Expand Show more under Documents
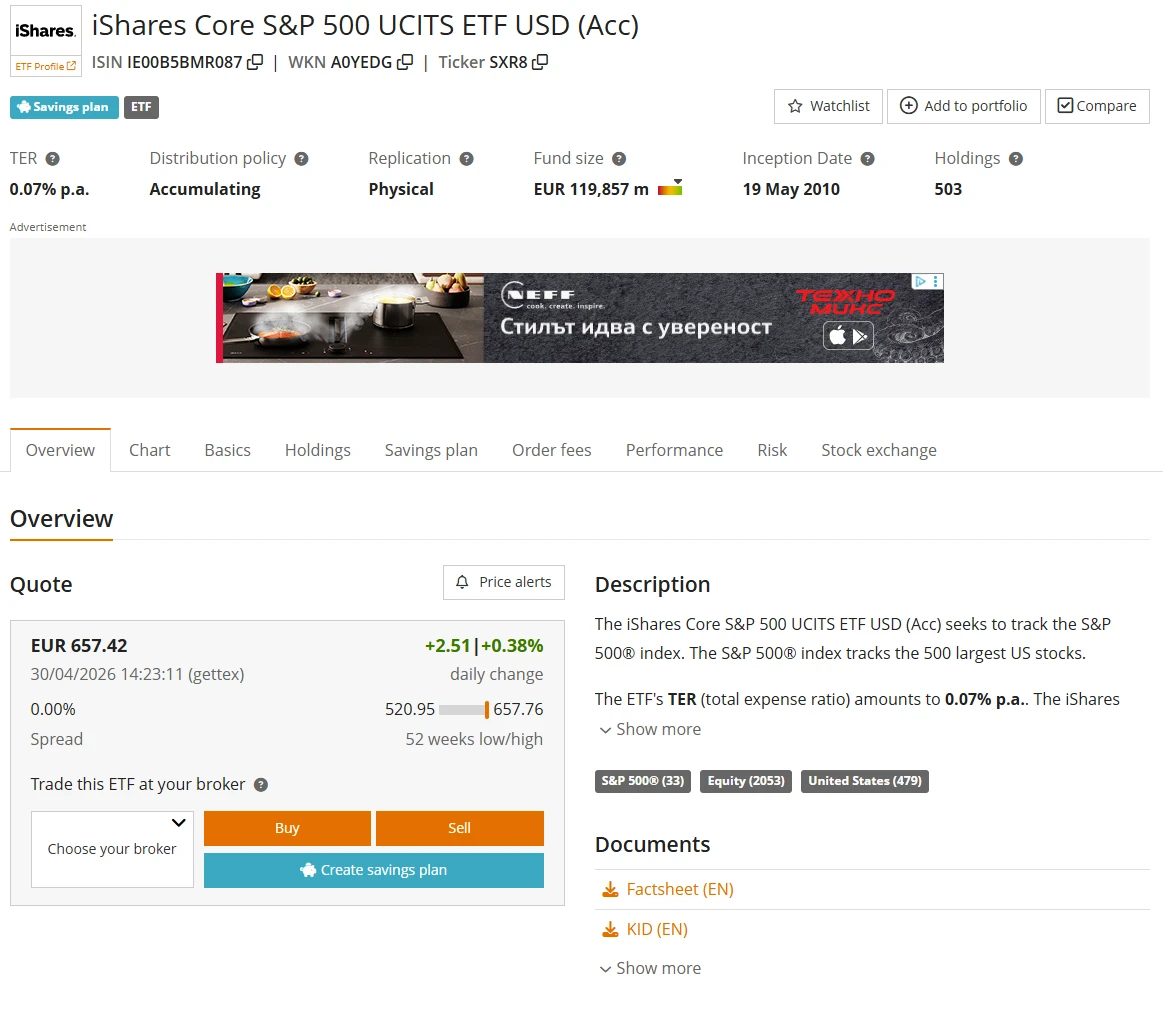Image resolution: width=1163 pixels, height=1022 pixels. 650,968
